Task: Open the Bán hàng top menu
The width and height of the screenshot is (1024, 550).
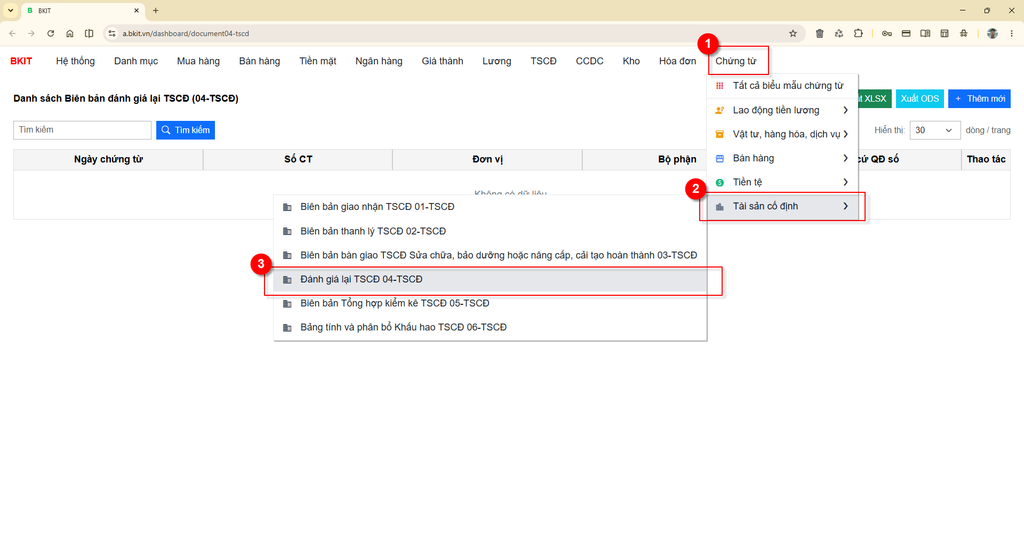Action: (259, 61)
